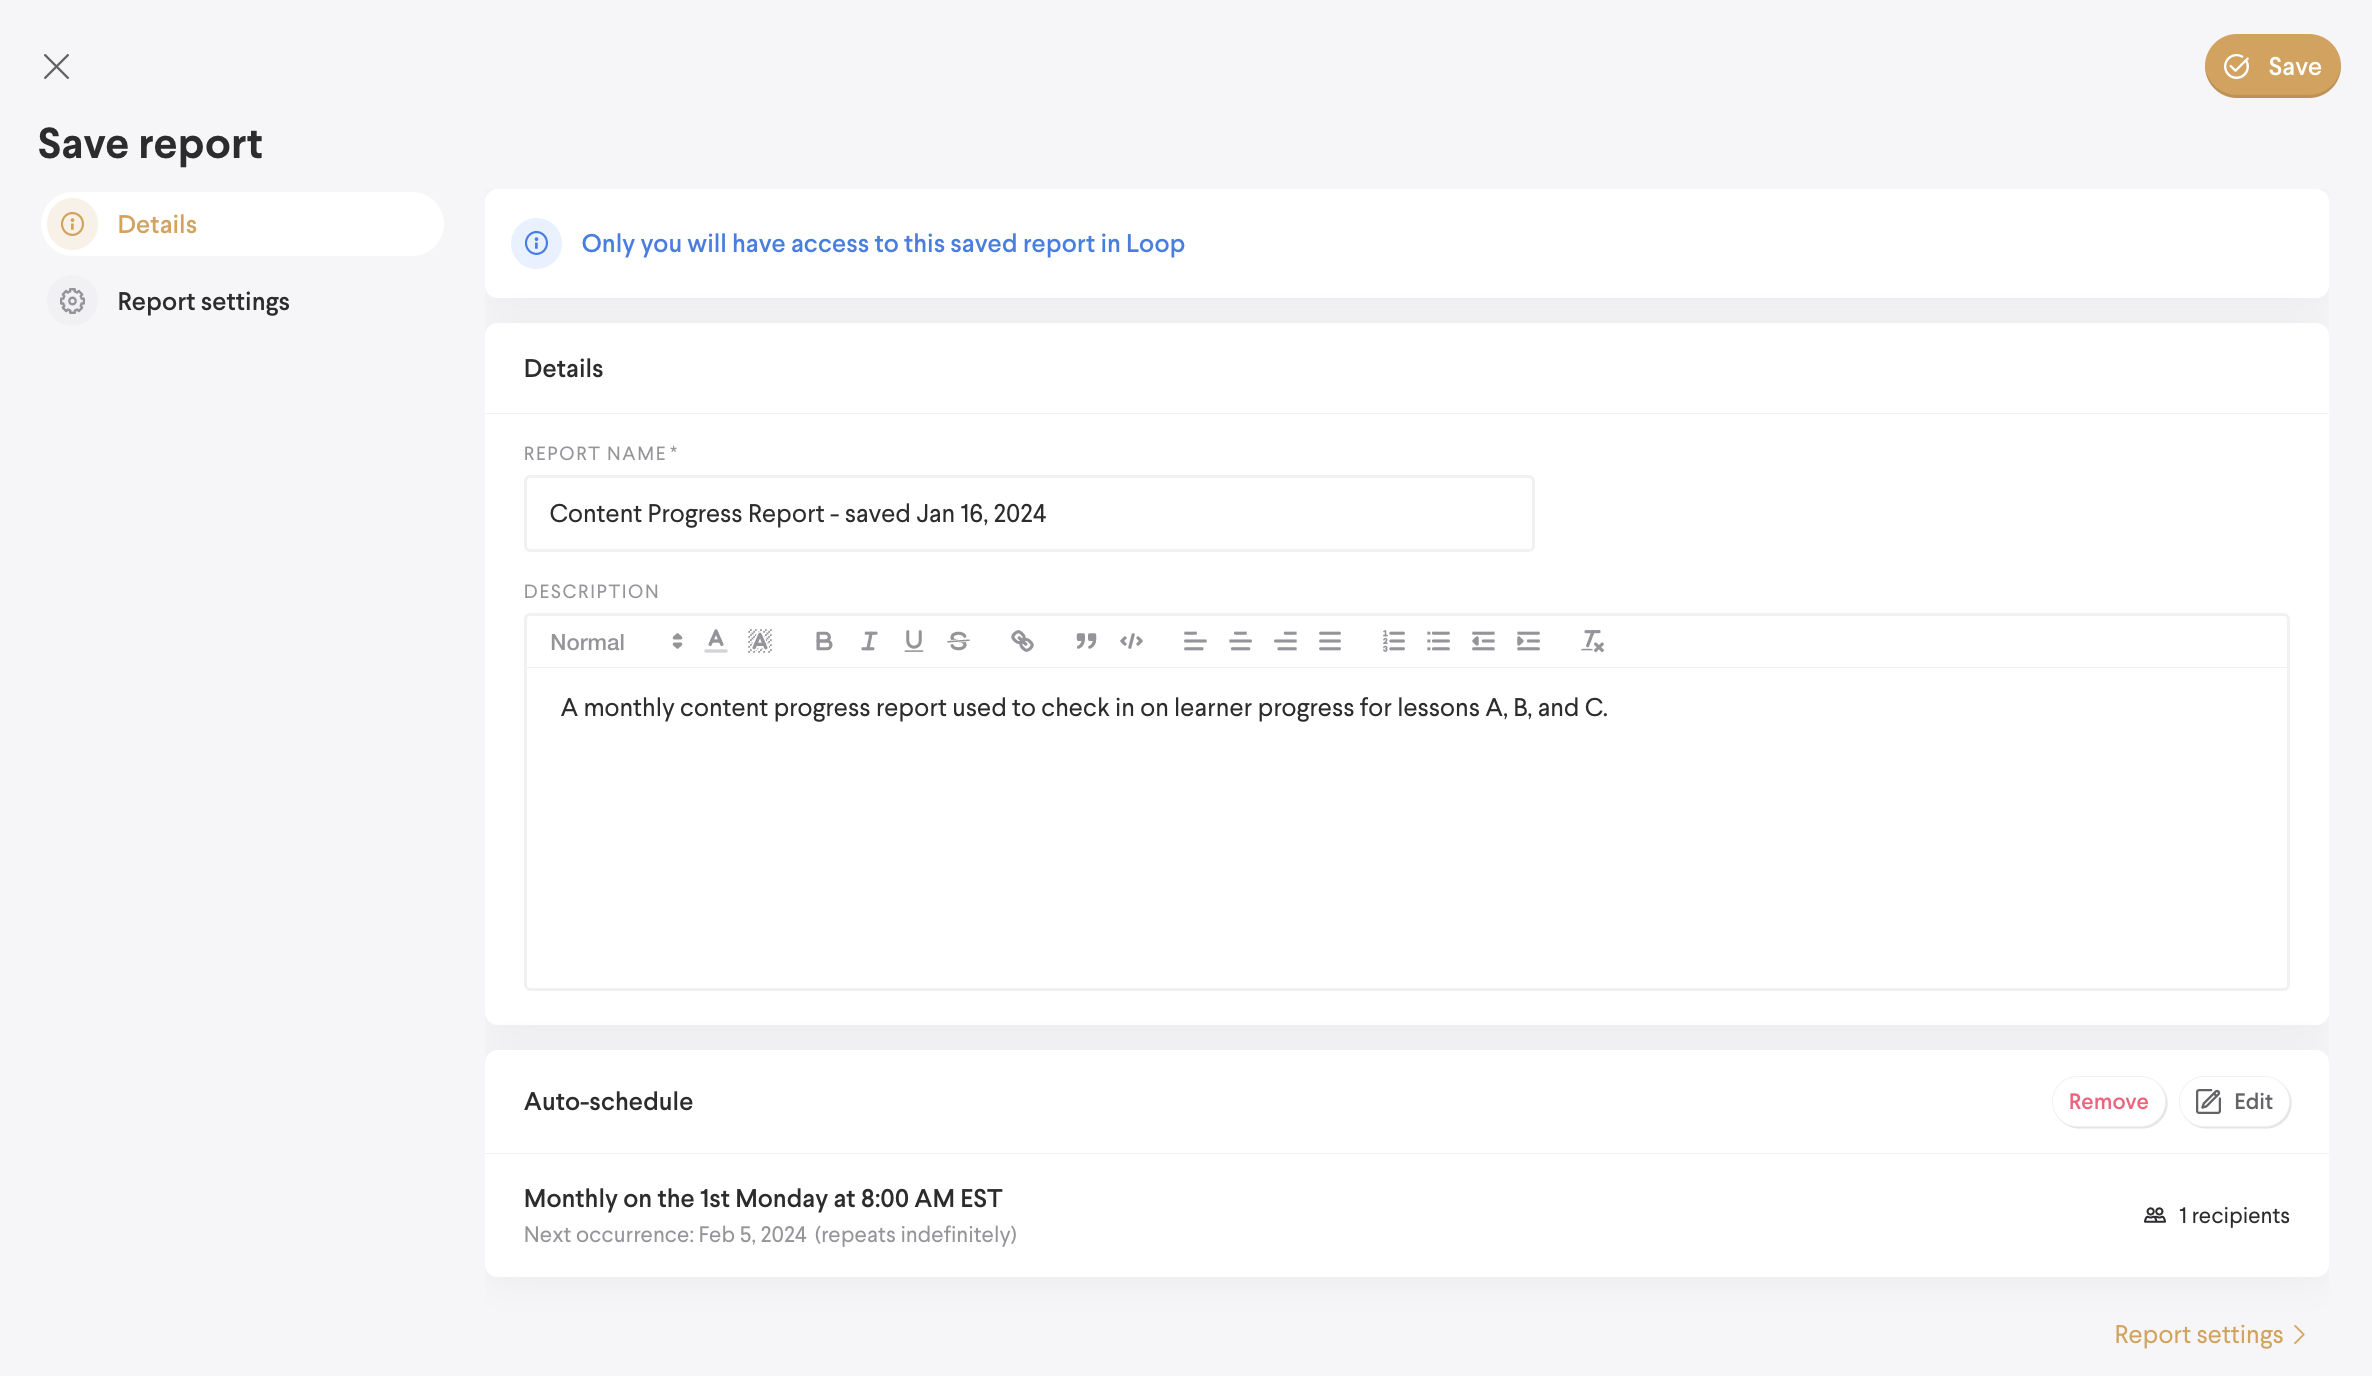The height and width of the screenshot is (1376, 2372).
Task: Insert a blockquote
Action: coord(1086,641)
